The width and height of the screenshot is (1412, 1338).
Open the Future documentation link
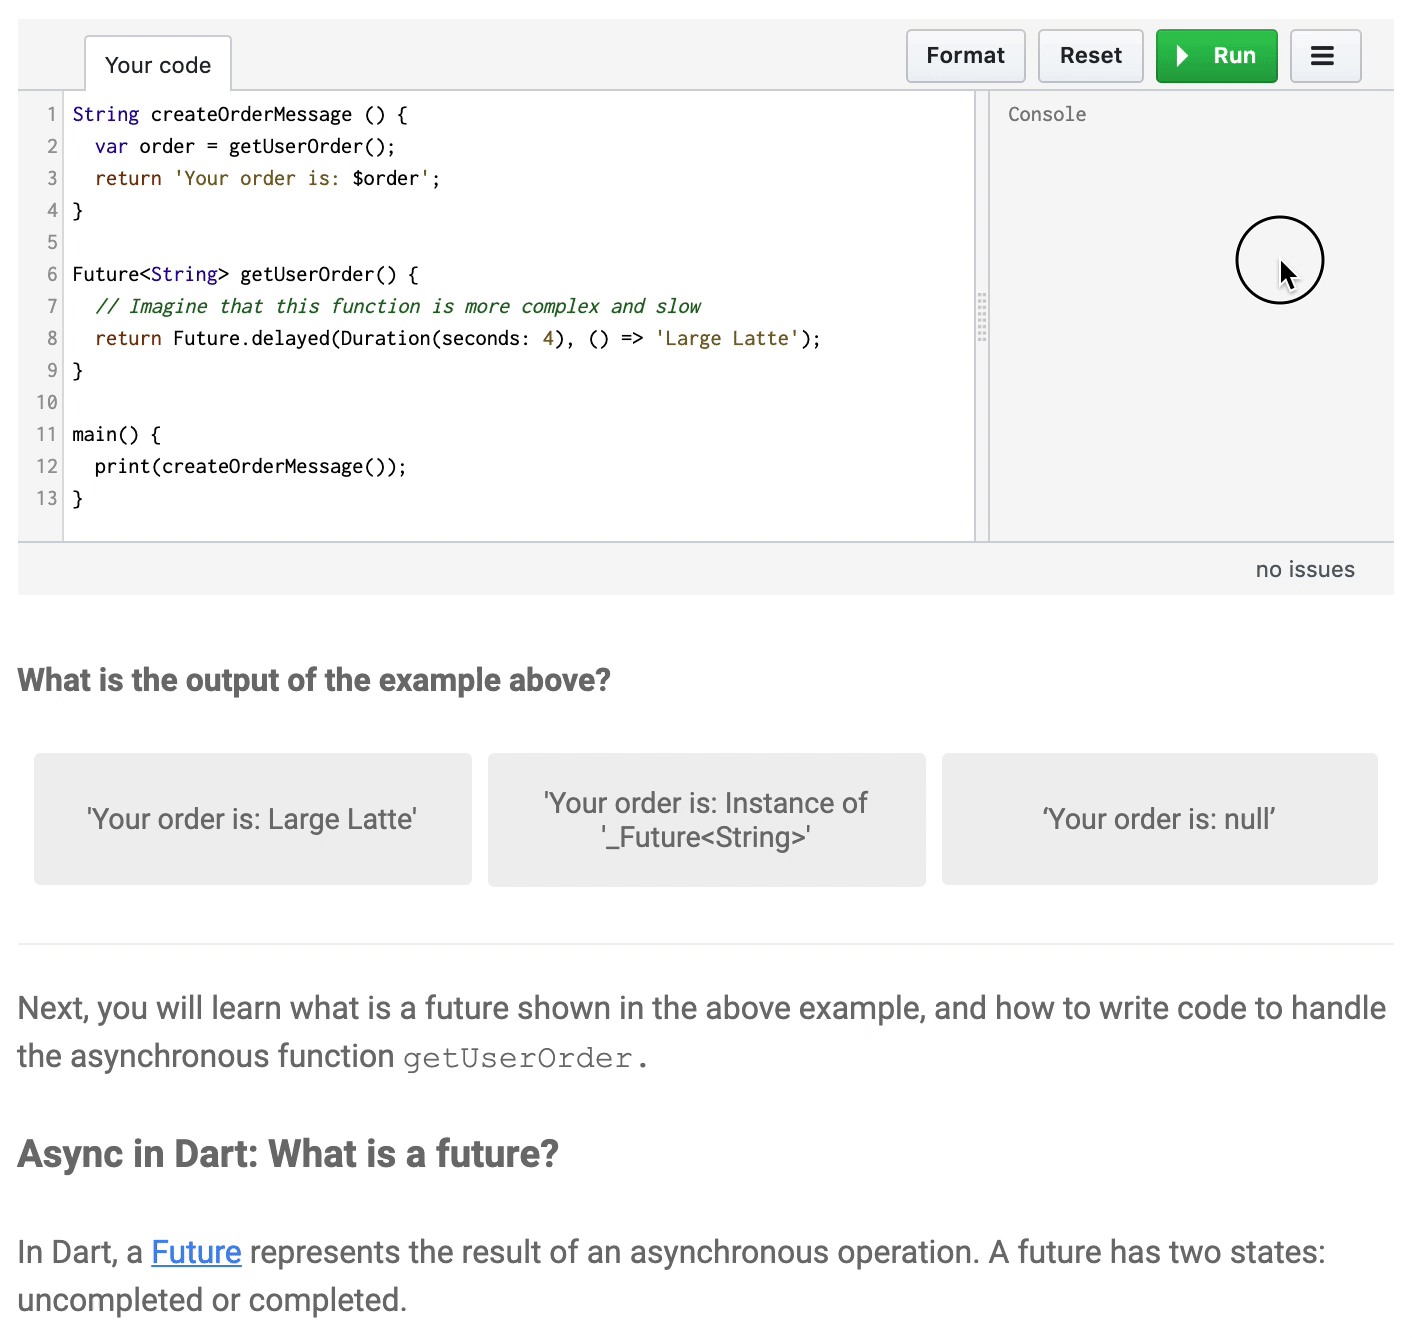click(x=196, y=1252)
